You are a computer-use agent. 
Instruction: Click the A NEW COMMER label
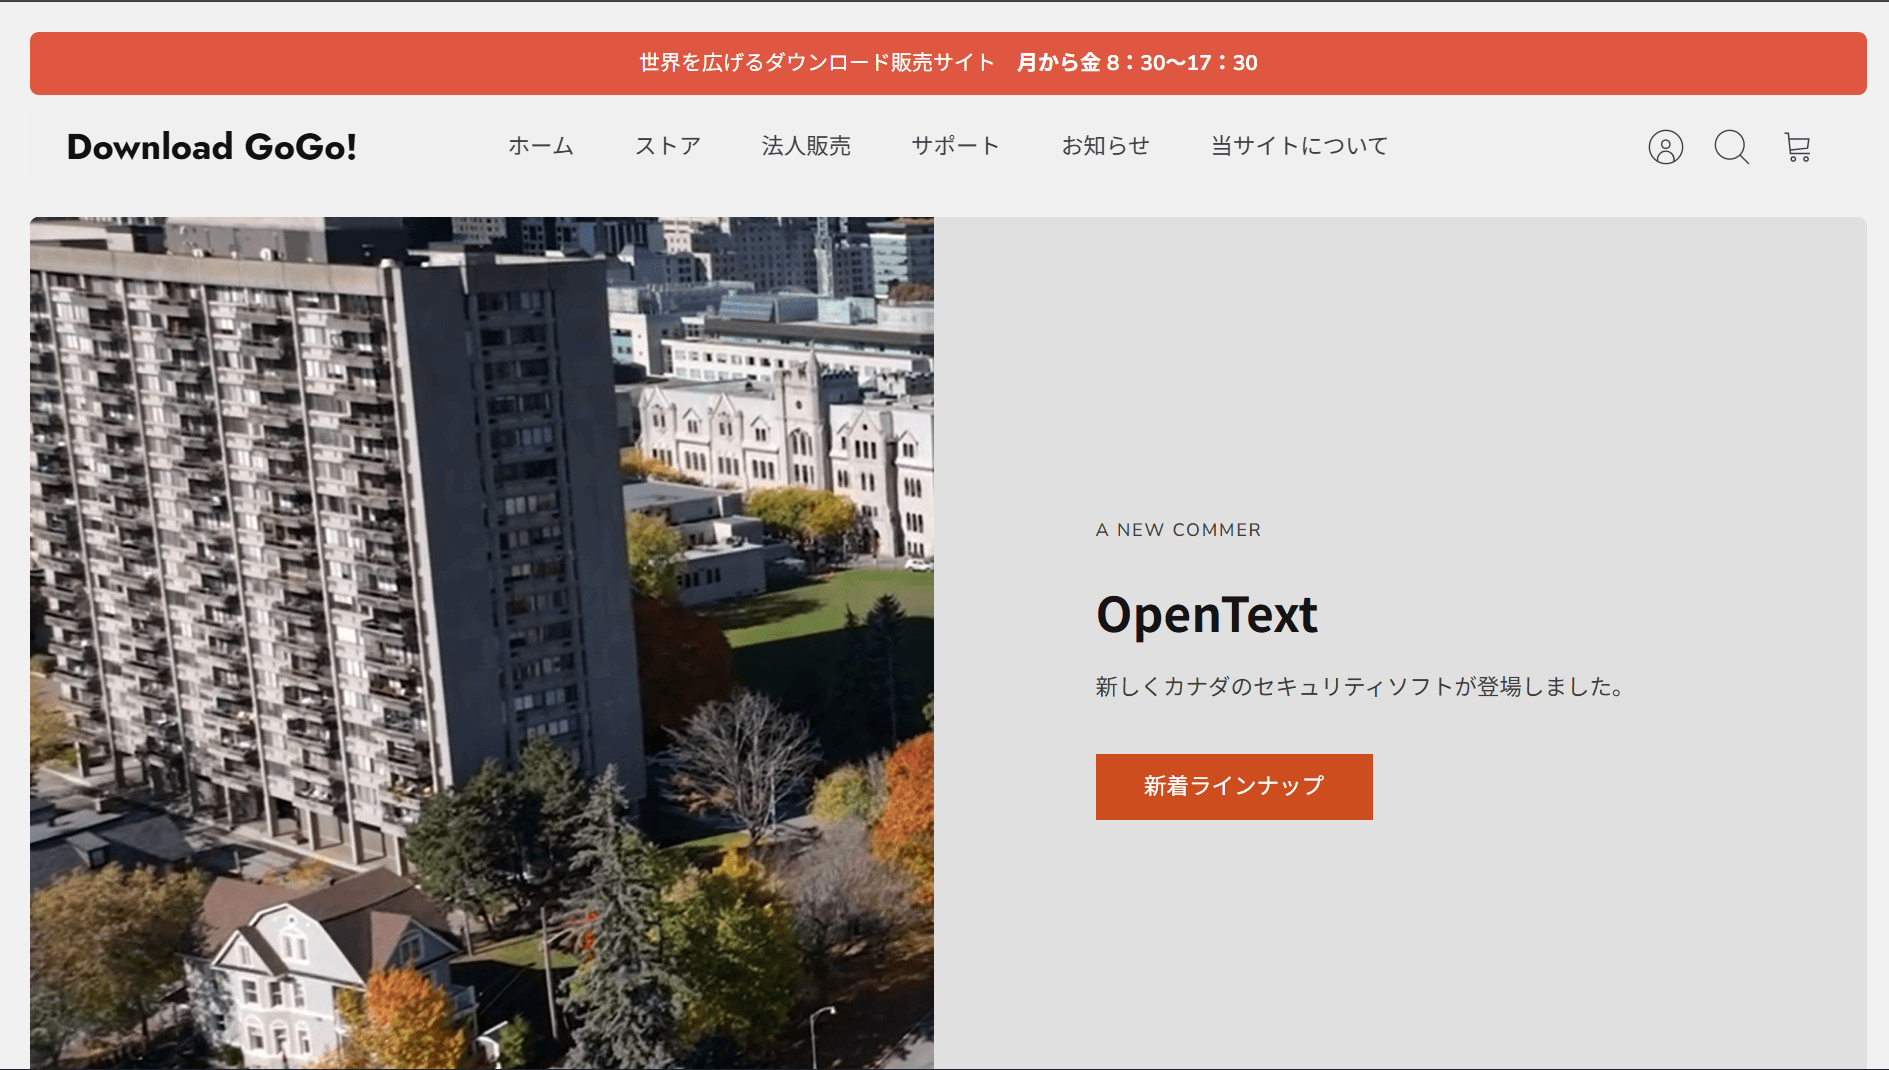point(1178,530)
